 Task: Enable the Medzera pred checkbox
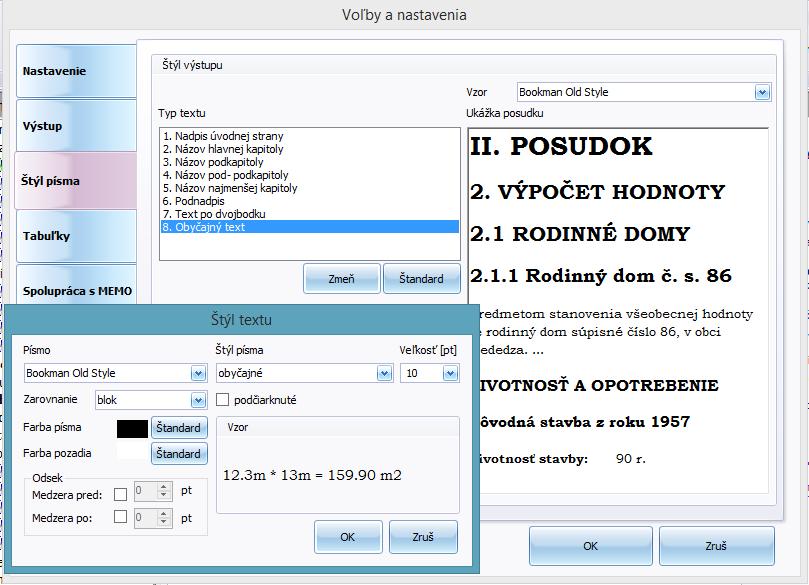click(x=120, y=495)
